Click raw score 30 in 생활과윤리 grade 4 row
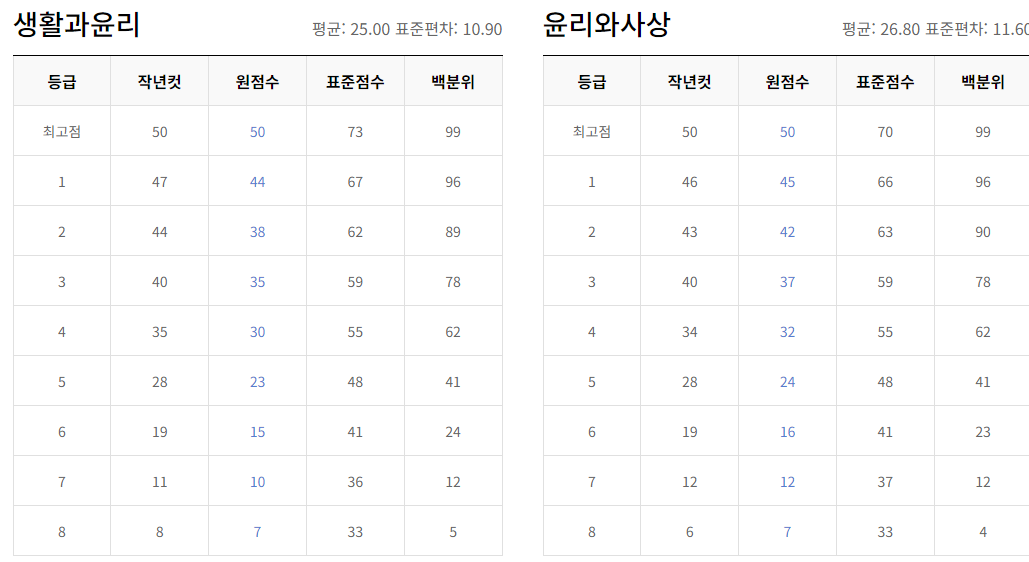Image resolution: width=1029 pixels, height=562 pixels. pyautogui.click(x=257, y=332)
